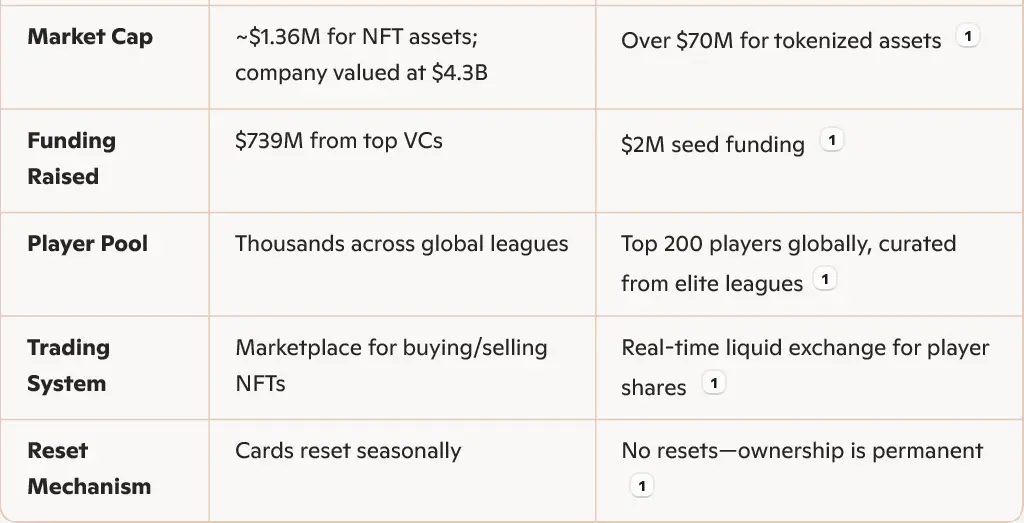Select Thousands across global leagues text
1024x523 pixels.
402,244
